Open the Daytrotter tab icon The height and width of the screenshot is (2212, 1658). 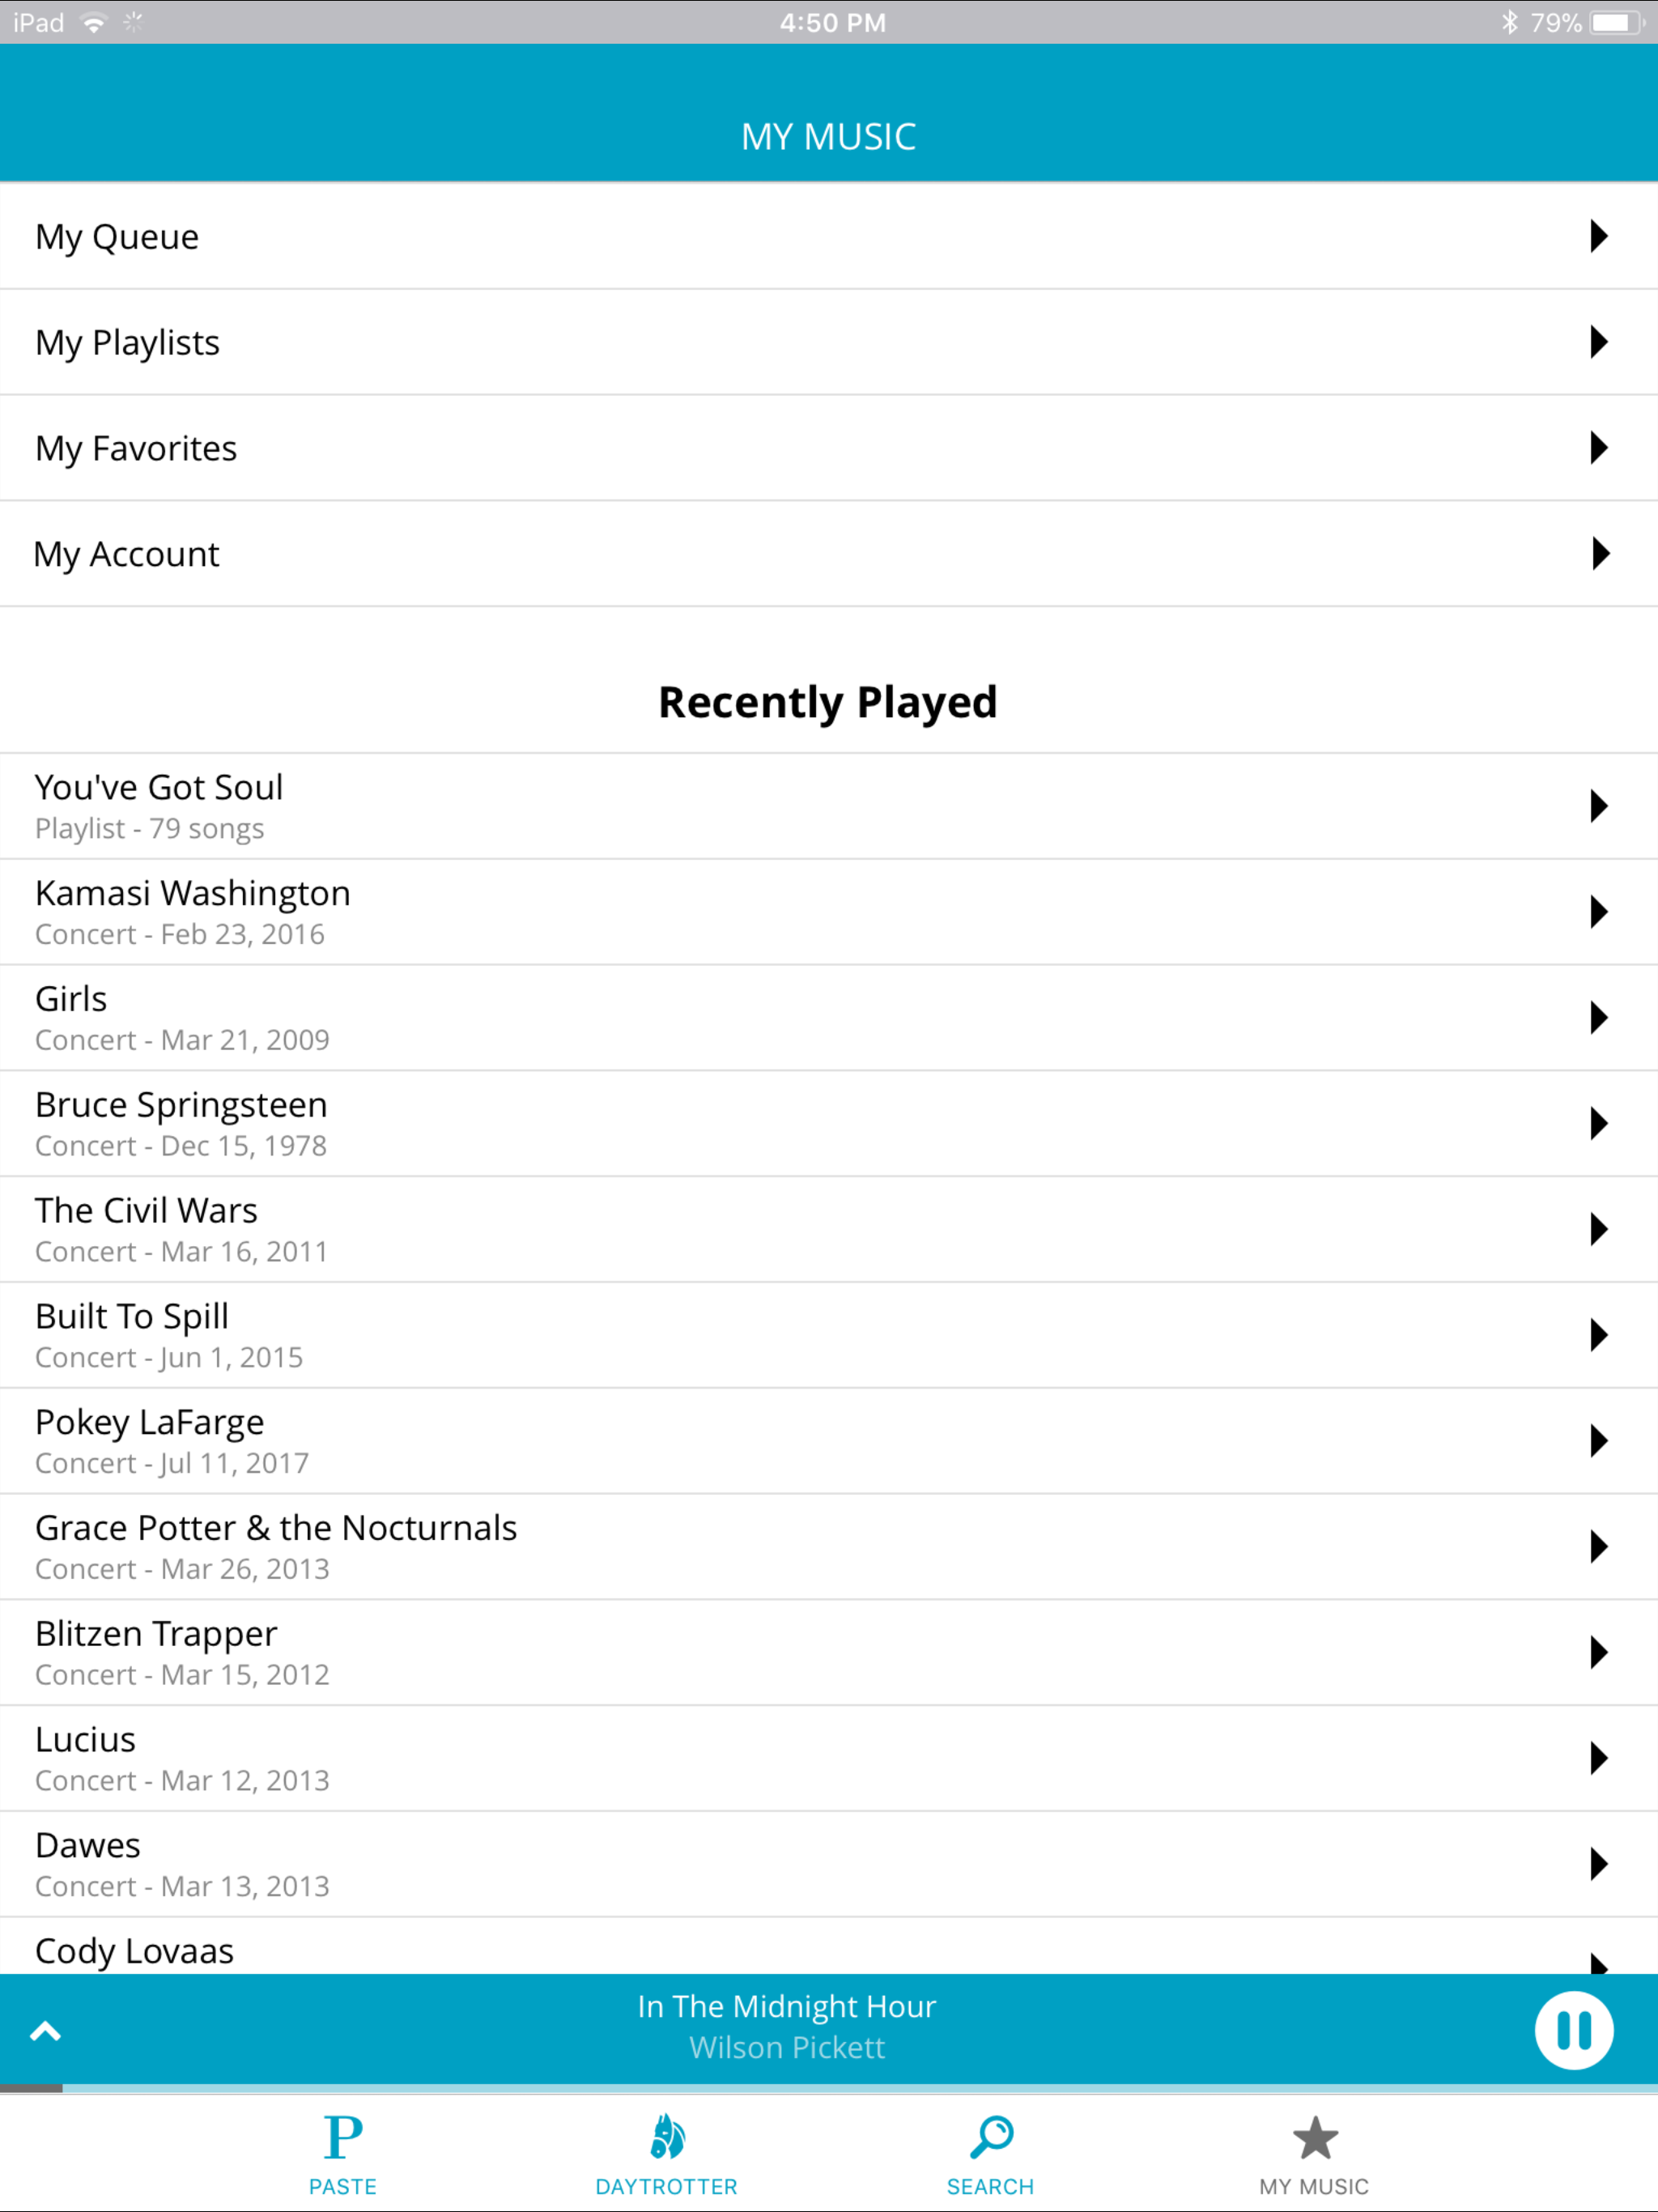[x=667, y=2137]
